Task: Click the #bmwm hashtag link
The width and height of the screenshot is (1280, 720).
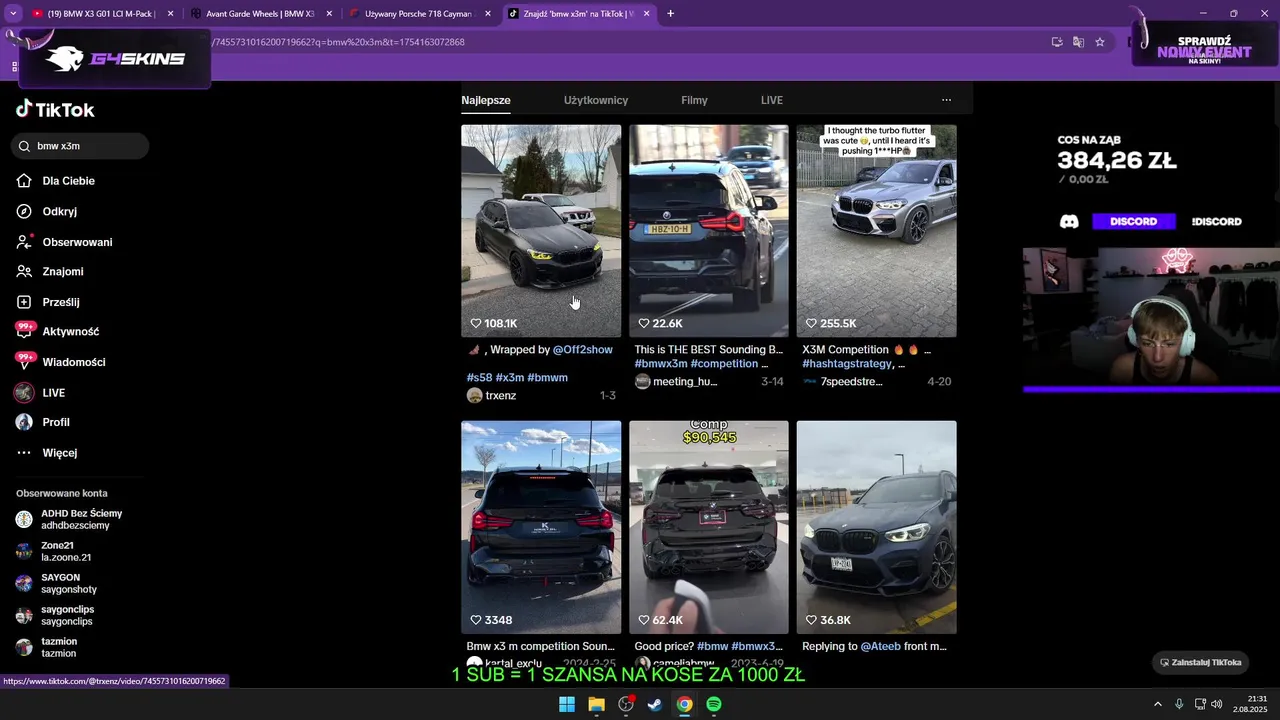Action: coord(548,378)
